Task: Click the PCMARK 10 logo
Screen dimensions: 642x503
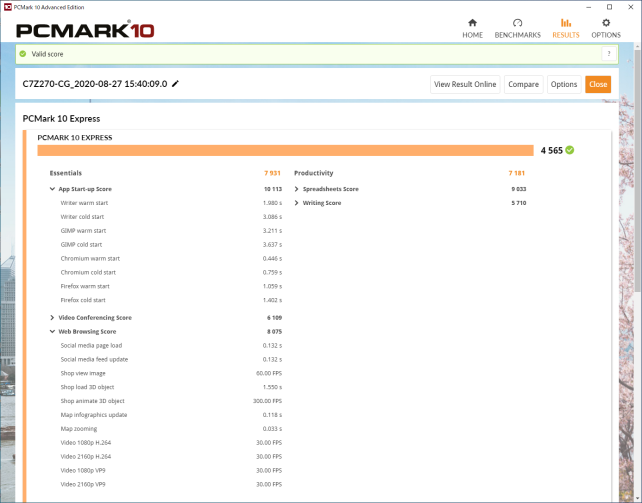Action: [x=85, y=30]
